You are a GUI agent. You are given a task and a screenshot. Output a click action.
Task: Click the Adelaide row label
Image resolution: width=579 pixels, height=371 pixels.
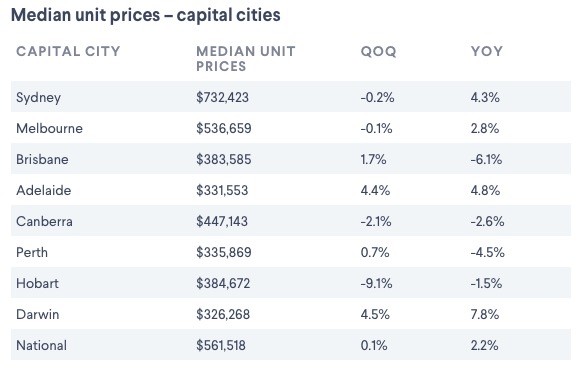pyautogui.click(x=44, y=190)
